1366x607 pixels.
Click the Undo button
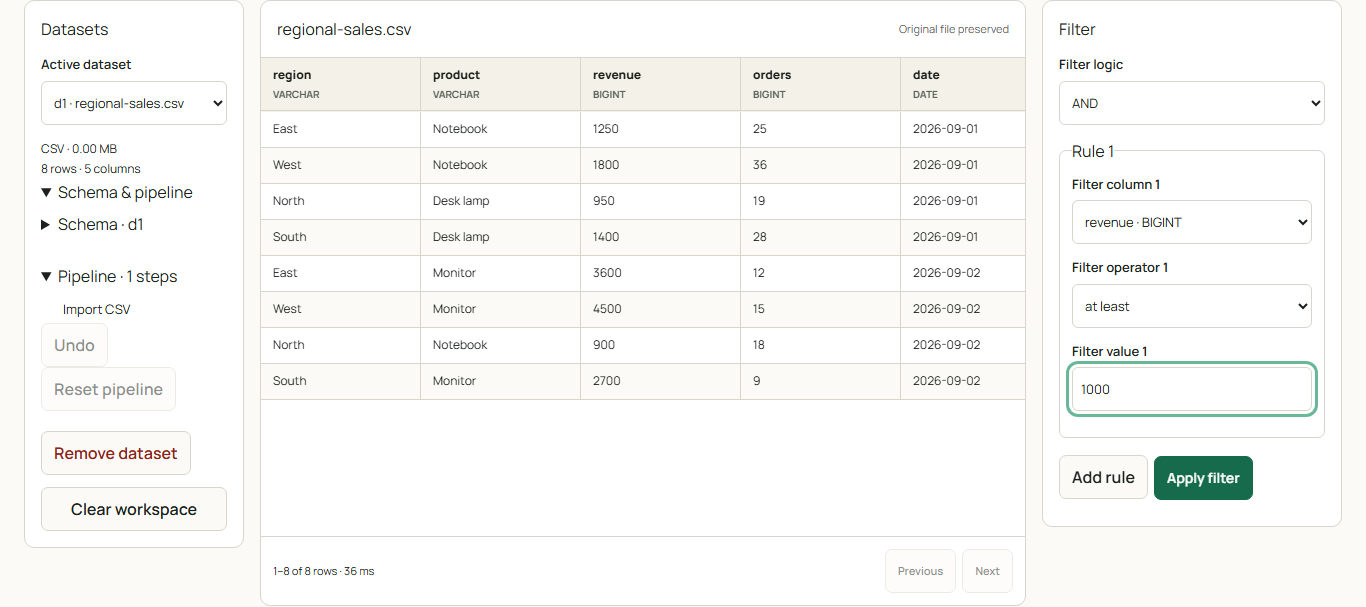point(74,345)
